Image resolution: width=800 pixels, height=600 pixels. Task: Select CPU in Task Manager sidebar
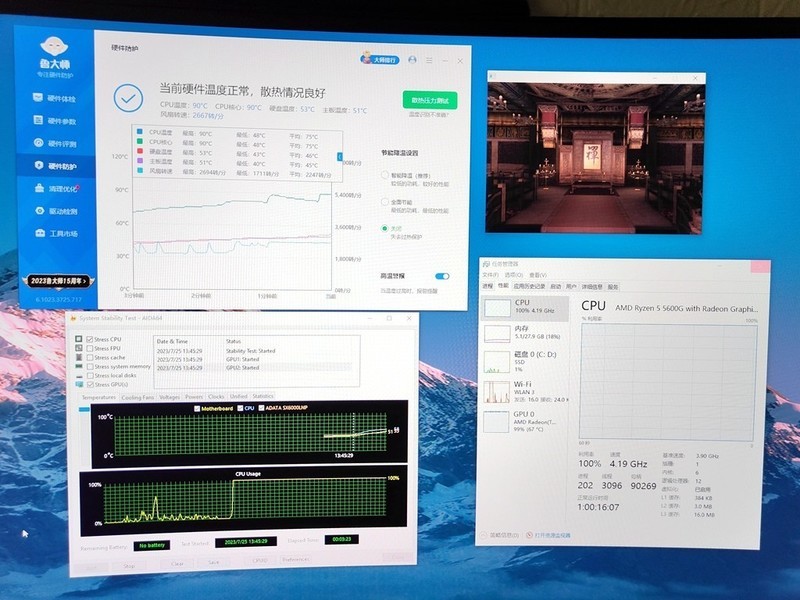click(525, 308)
